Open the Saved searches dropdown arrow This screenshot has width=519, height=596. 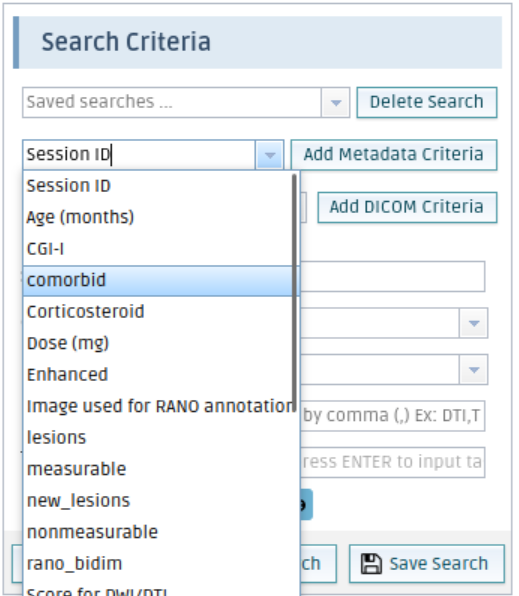[x=335, y=102]
